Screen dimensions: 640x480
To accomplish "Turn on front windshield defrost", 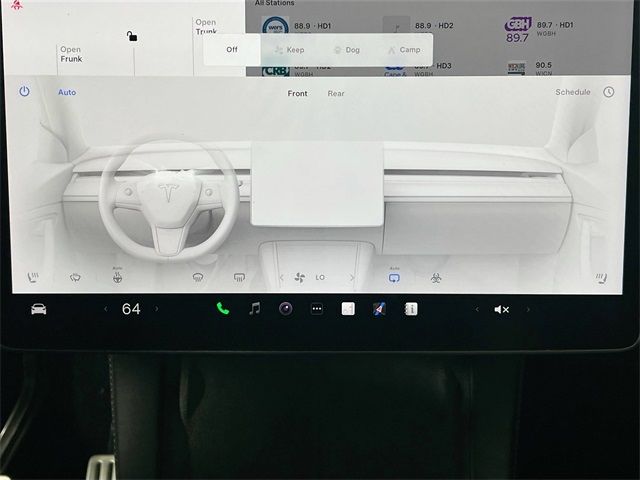I will [198, 278].
